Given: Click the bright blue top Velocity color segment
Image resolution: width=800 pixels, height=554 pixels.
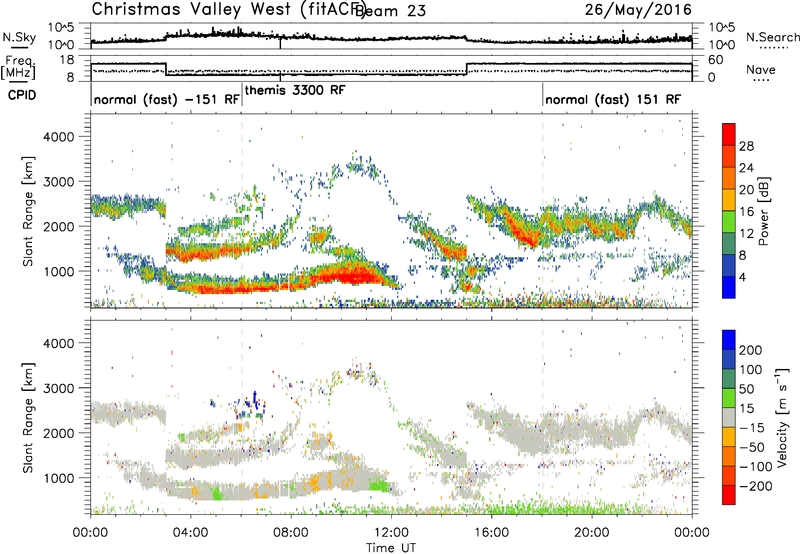Looking at the screenshot, I should [x=729, y=340].
